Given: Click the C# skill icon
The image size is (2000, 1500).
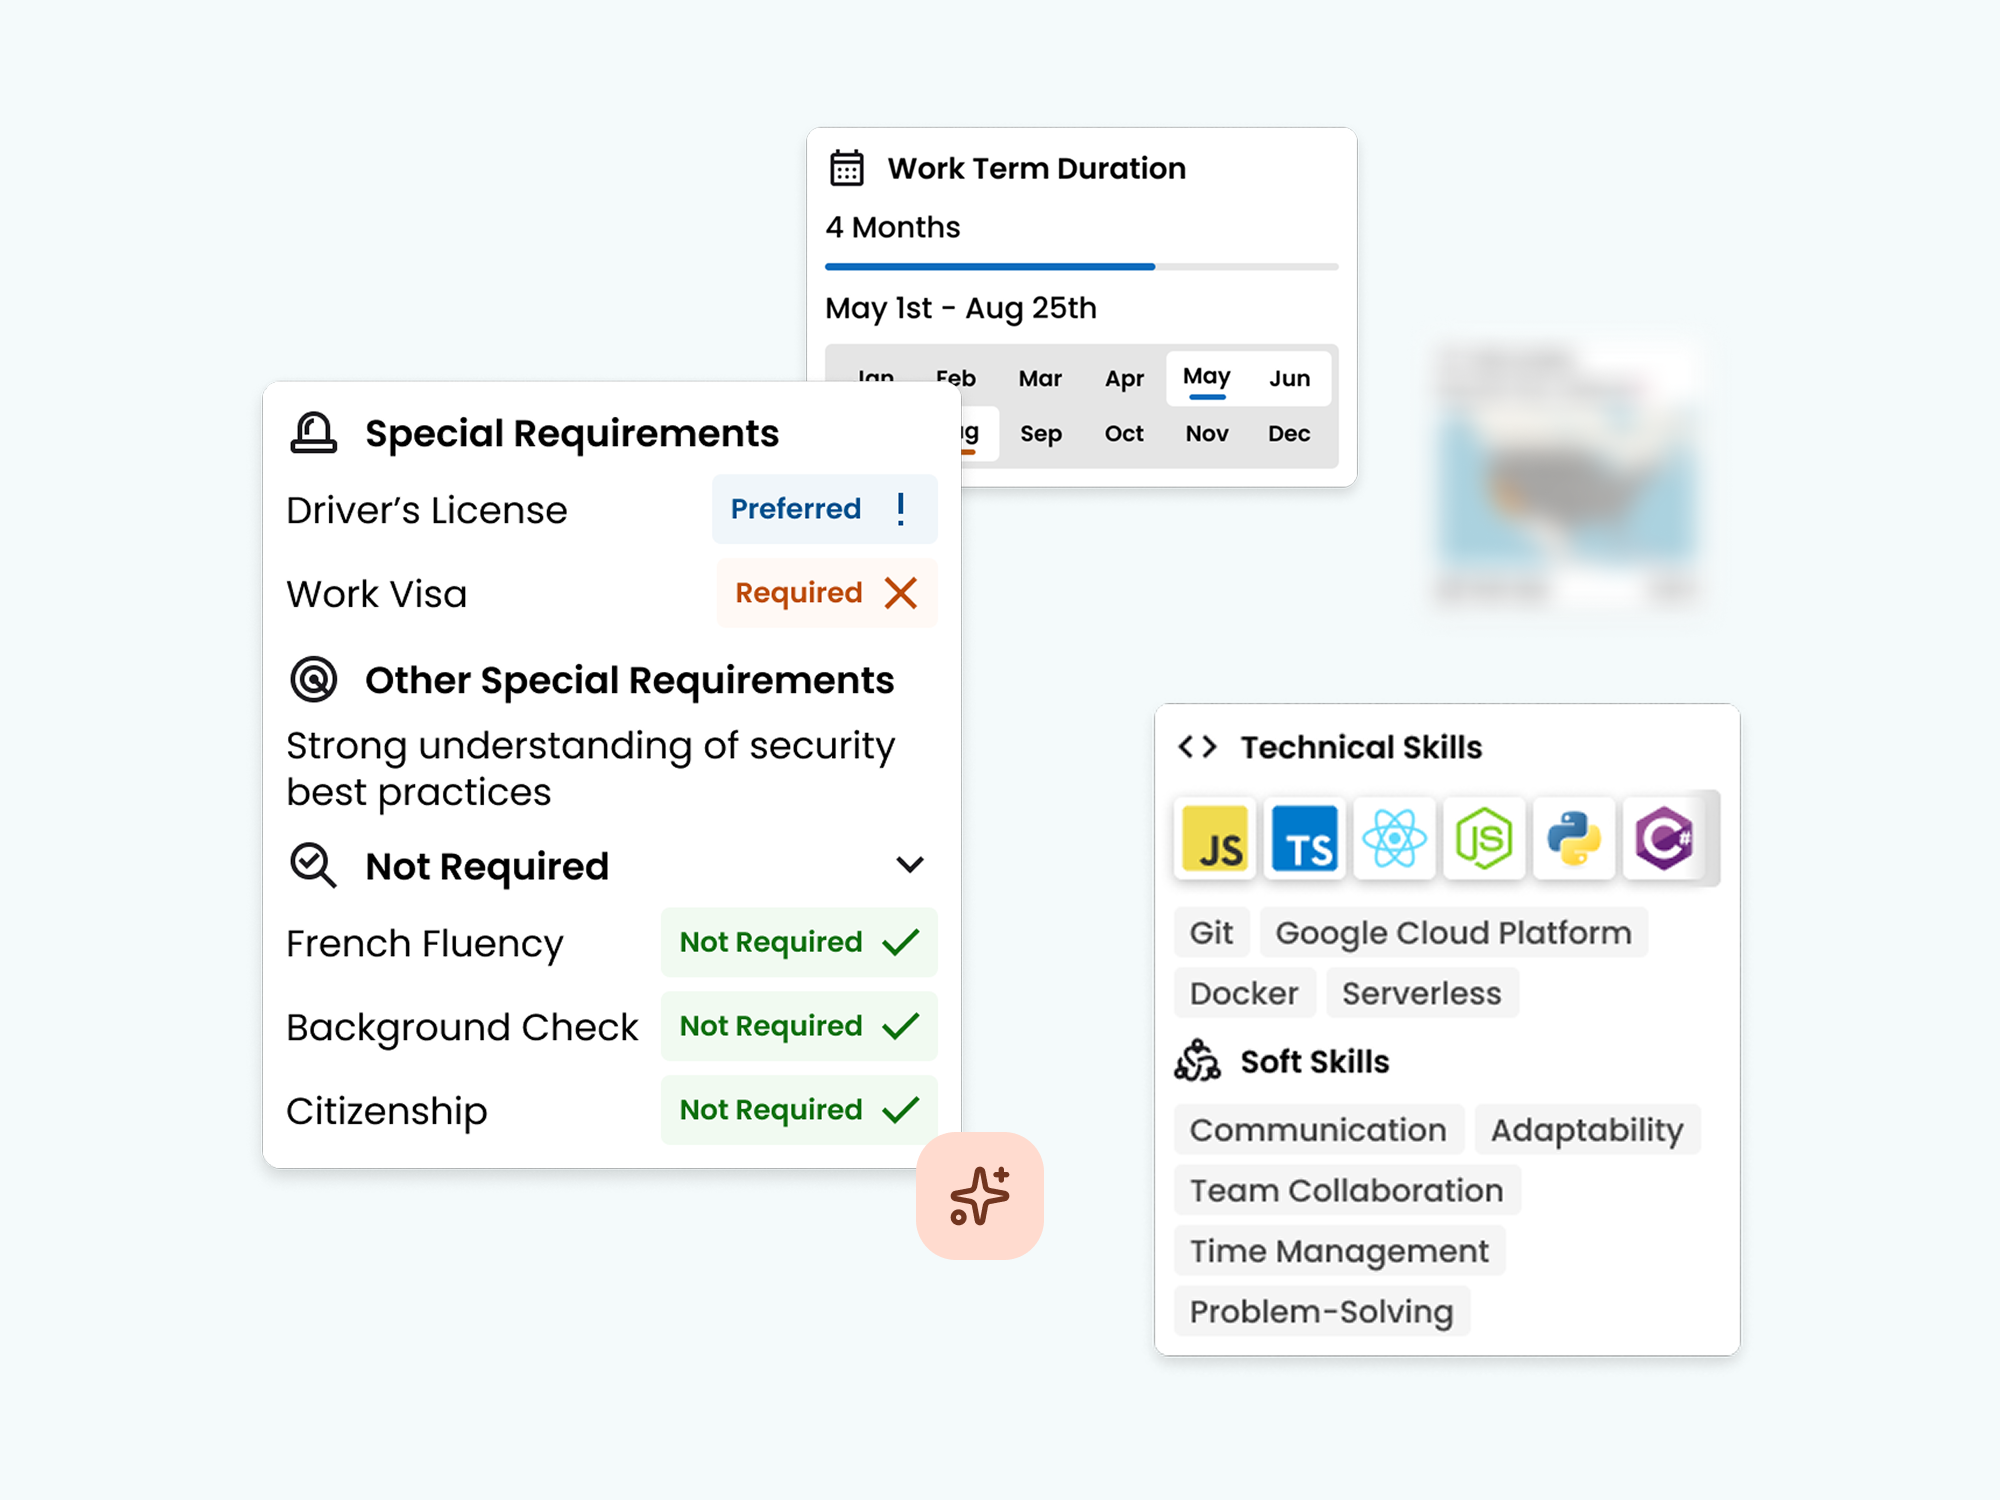Looking at the screenshot, I should [1664, 838].
